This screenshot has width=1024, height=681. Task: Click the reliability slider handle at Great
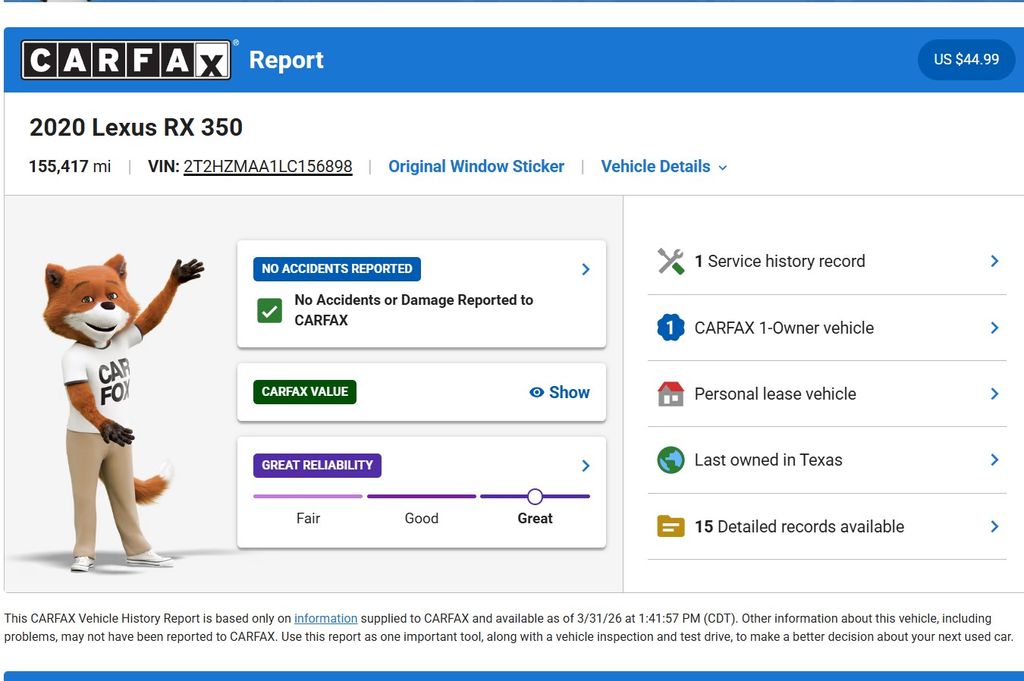(x=535, y=496)
